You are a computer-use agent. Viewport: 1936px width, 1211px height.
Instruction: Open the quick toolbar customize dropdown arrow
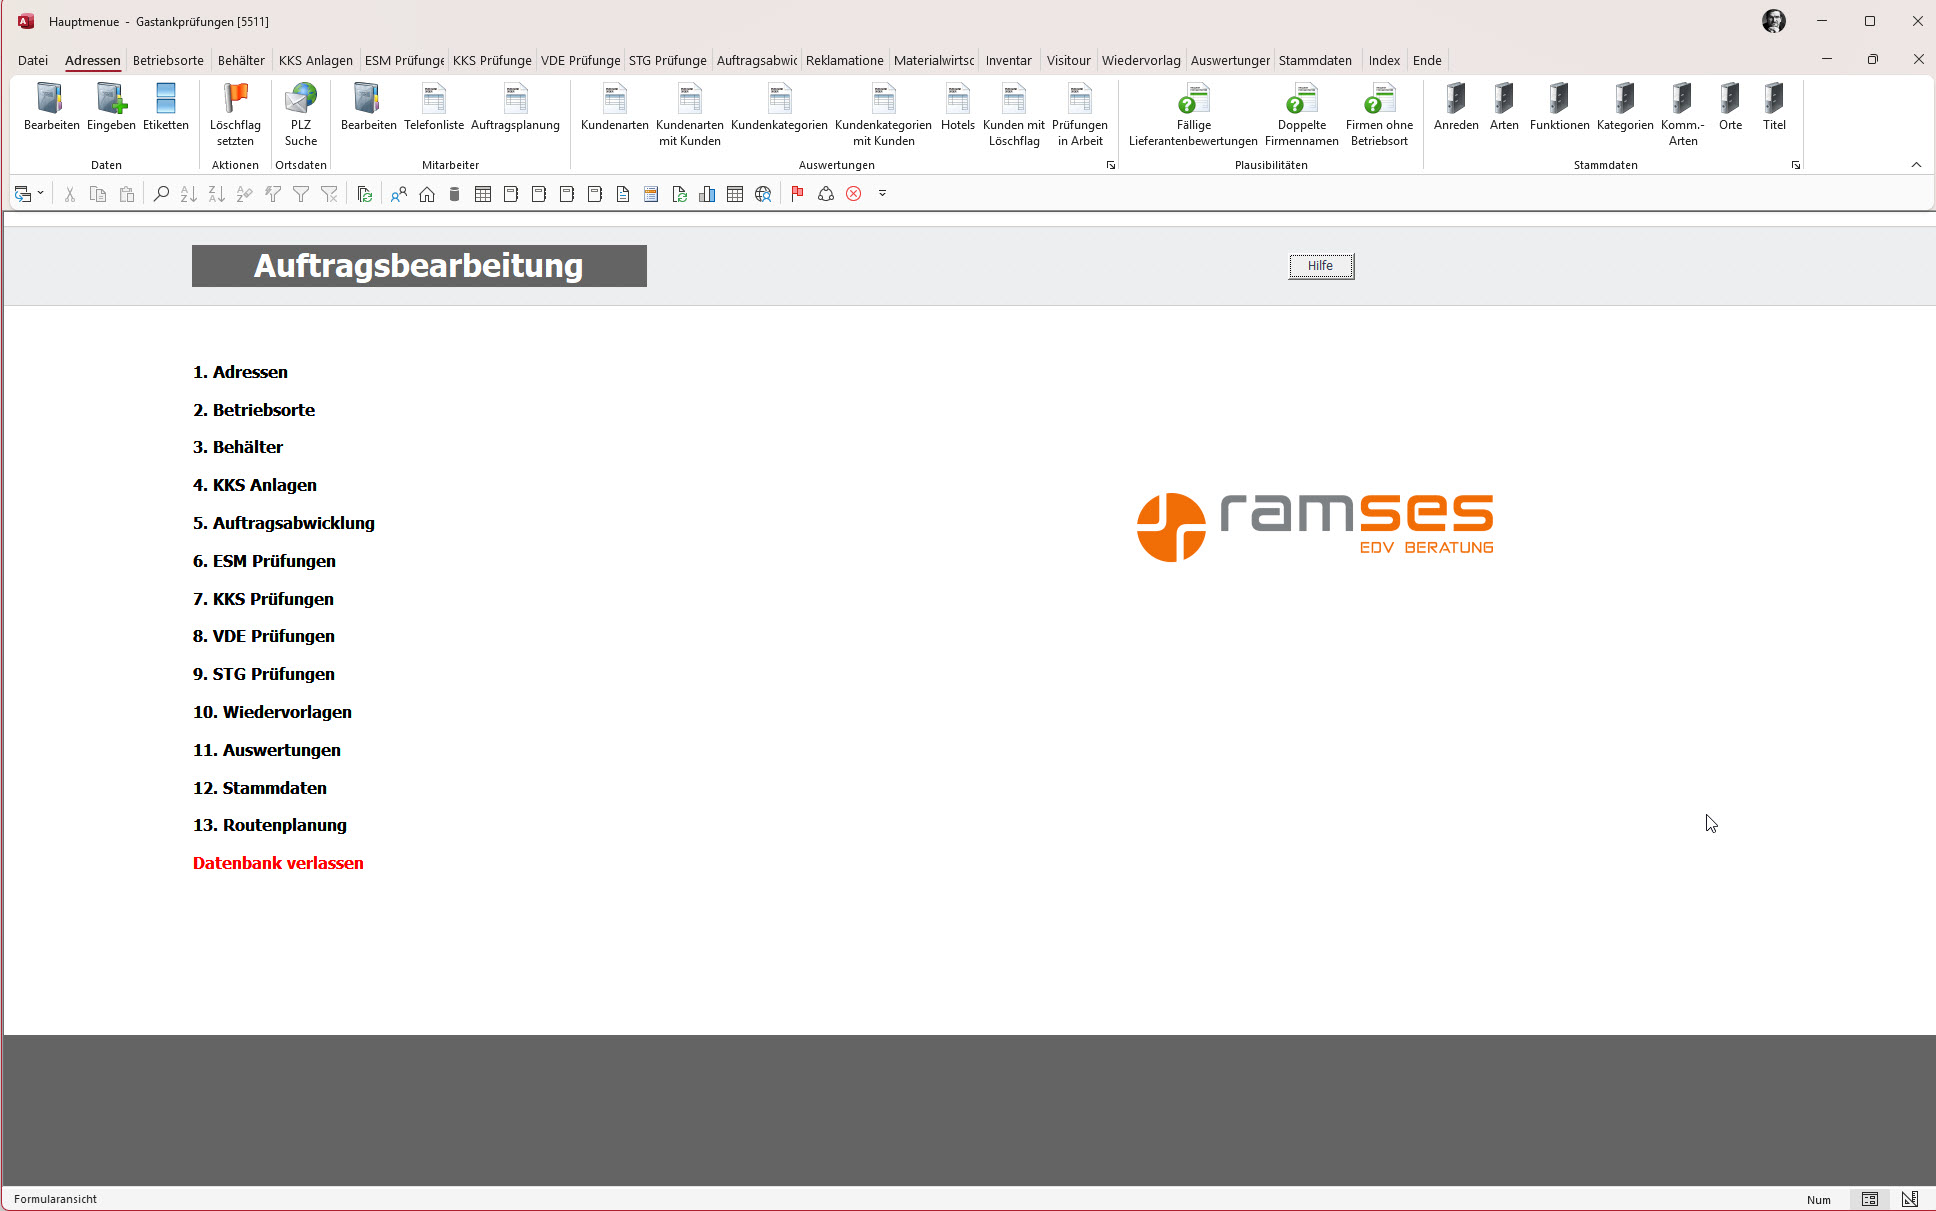(x=882, y=194)
